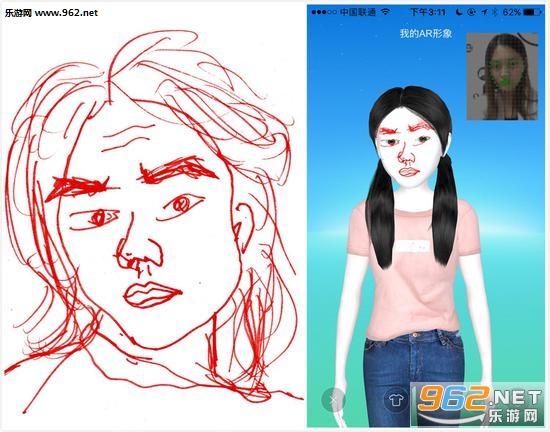Viewport: 550px width, 432px height.
Task: Click the 962.NET 乐游网 logo
Action: [x=479, y=404]
